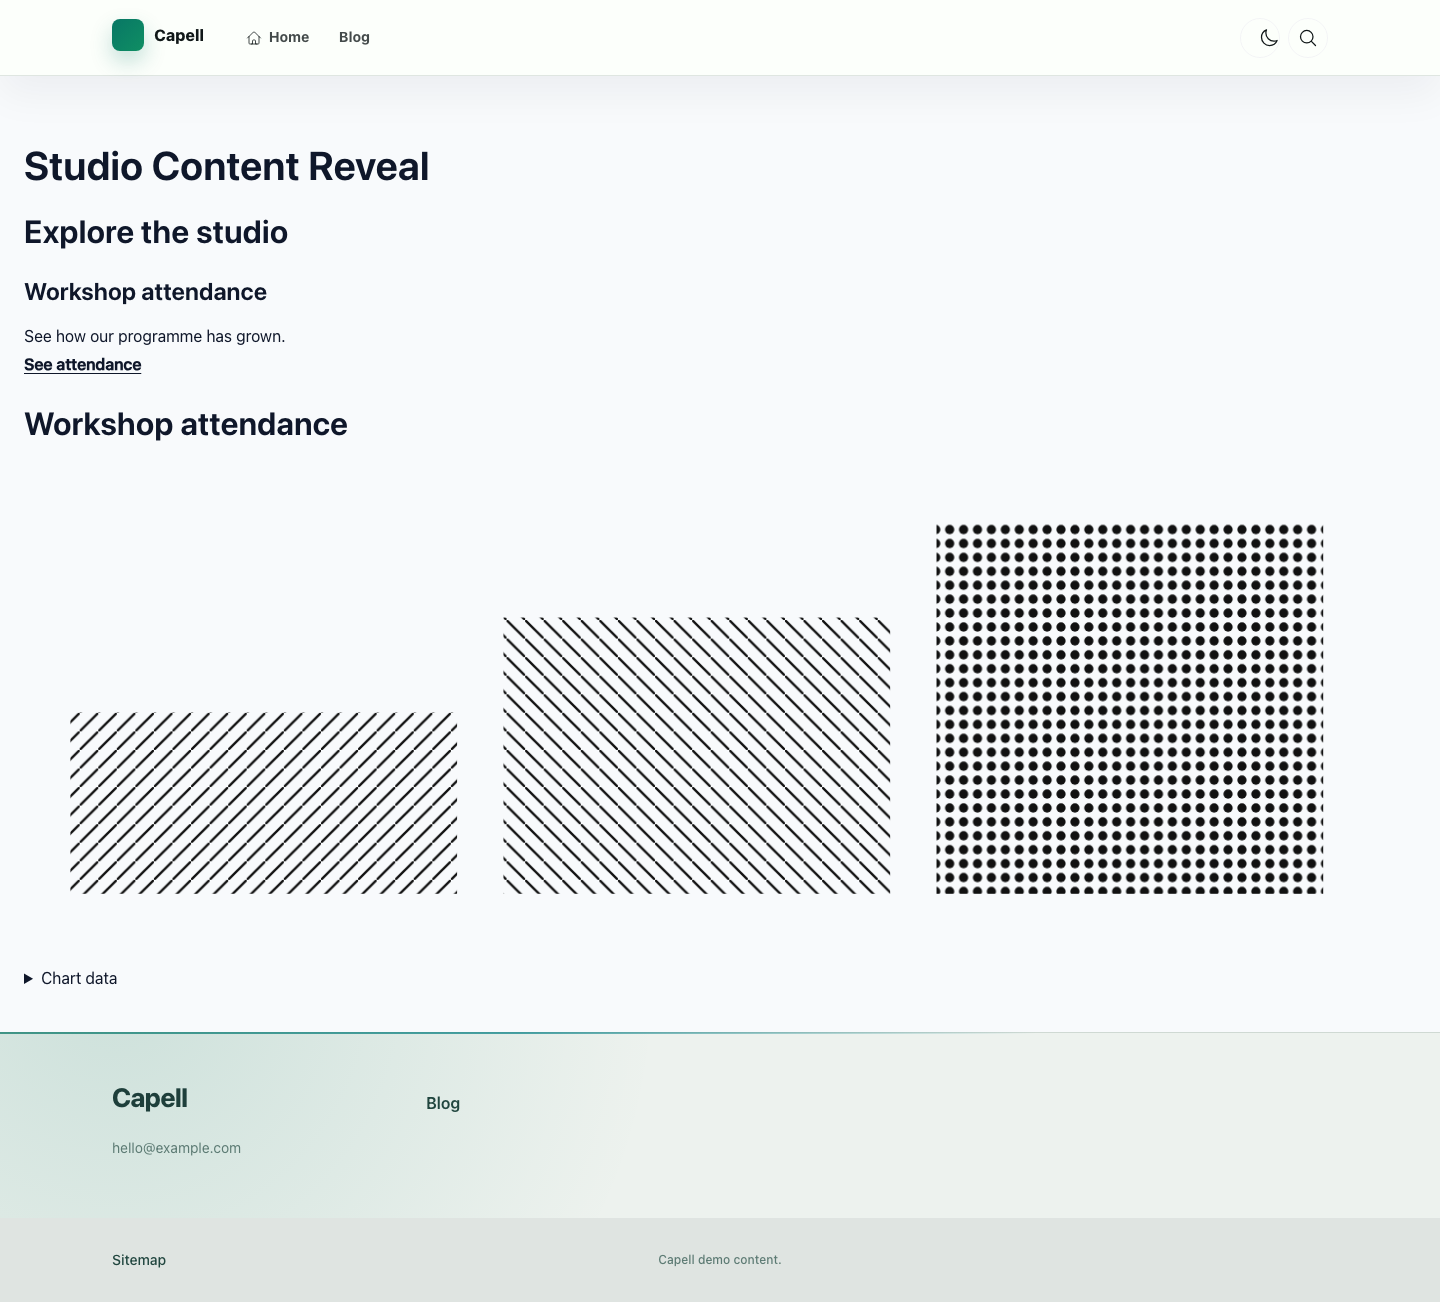Open the Sitemap footer link

coord(139,1260)
